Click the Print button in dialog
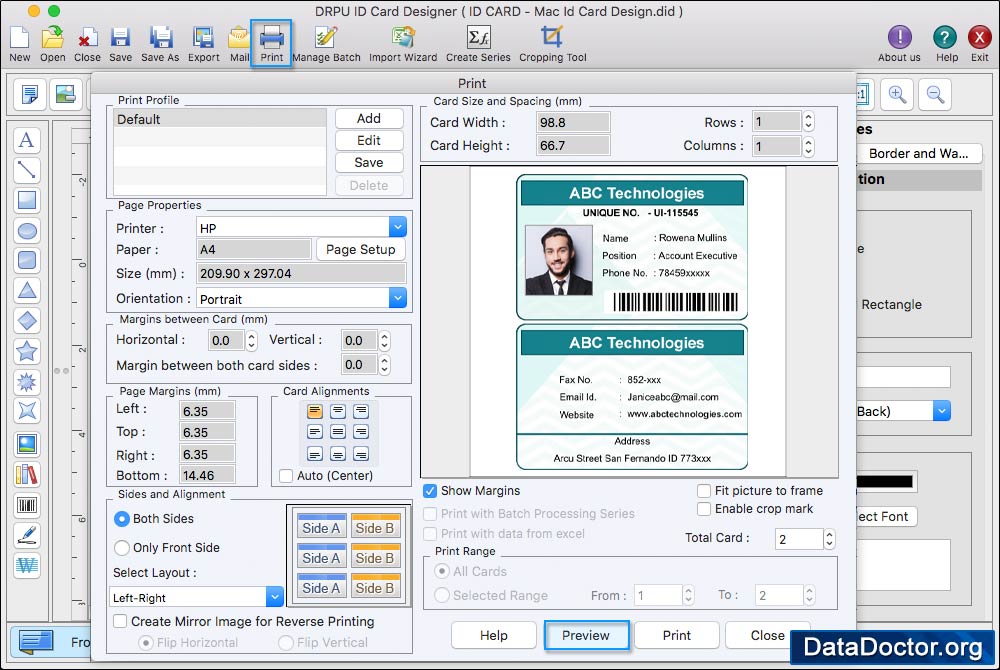1000x670 pixels. coord(676,635)
